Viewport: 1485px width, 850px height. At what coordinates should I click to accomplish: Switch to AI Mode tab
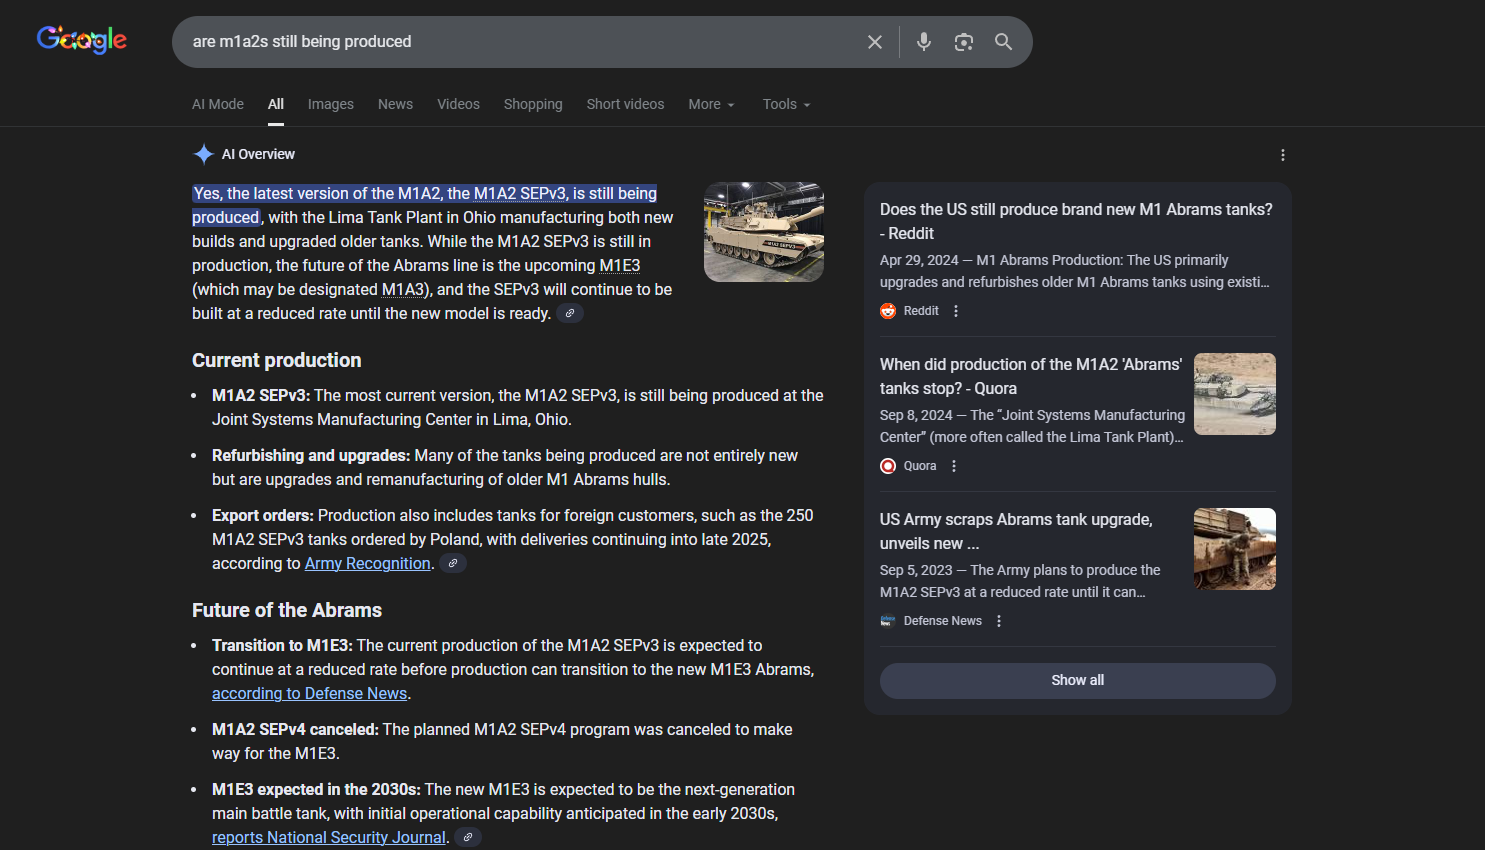point(218,104)
